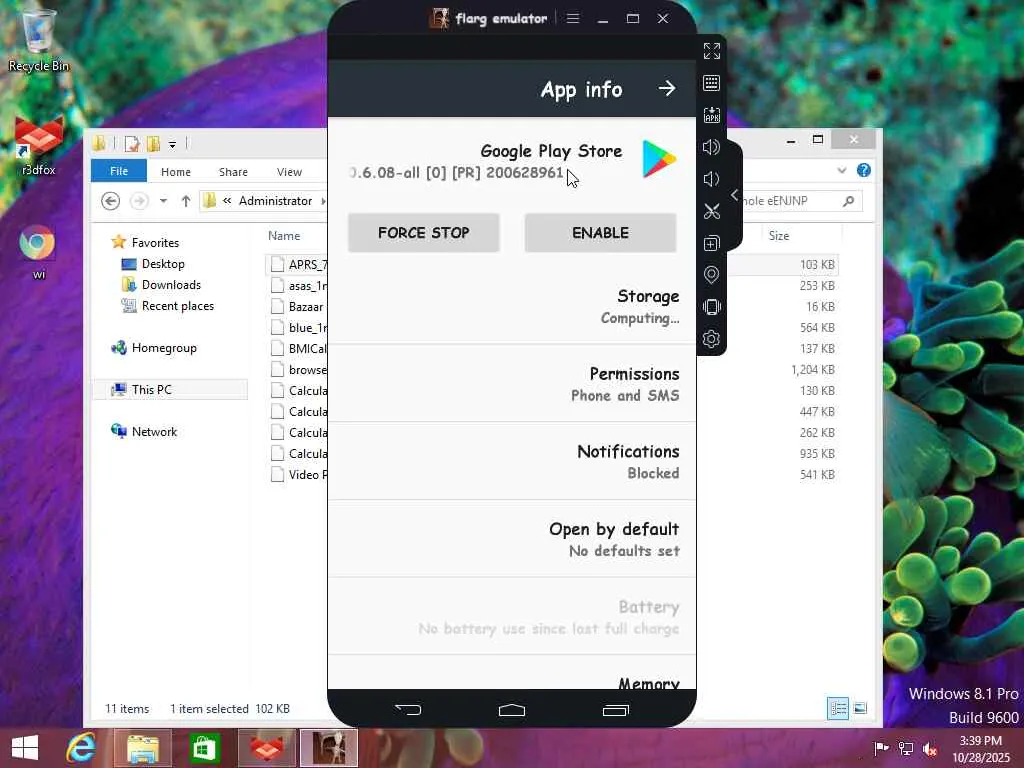This screenshot has width=1024, height=768.
Task: Click the install APK icon in emulator sidebar
Action: [711, 115]
